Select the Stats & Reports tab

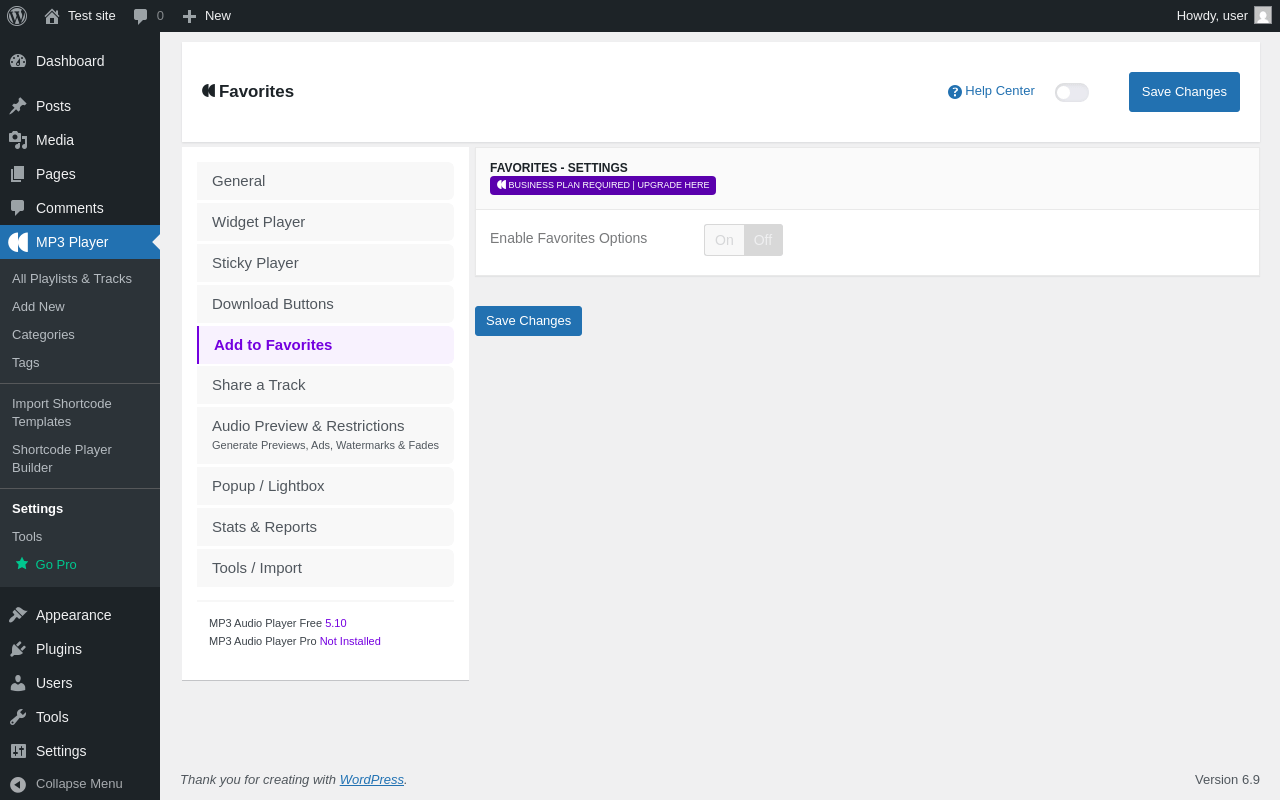(x=325, y=527)
